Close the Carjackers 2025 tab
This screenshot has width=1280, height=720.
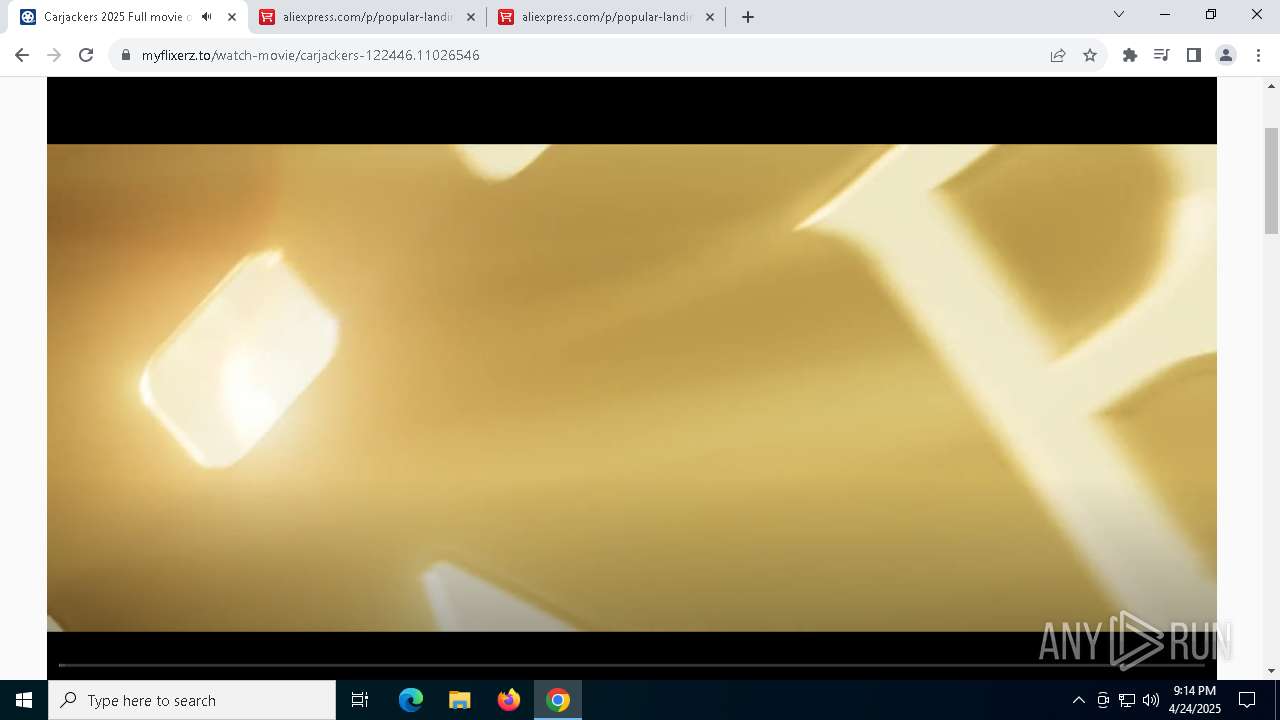(232, 17)
